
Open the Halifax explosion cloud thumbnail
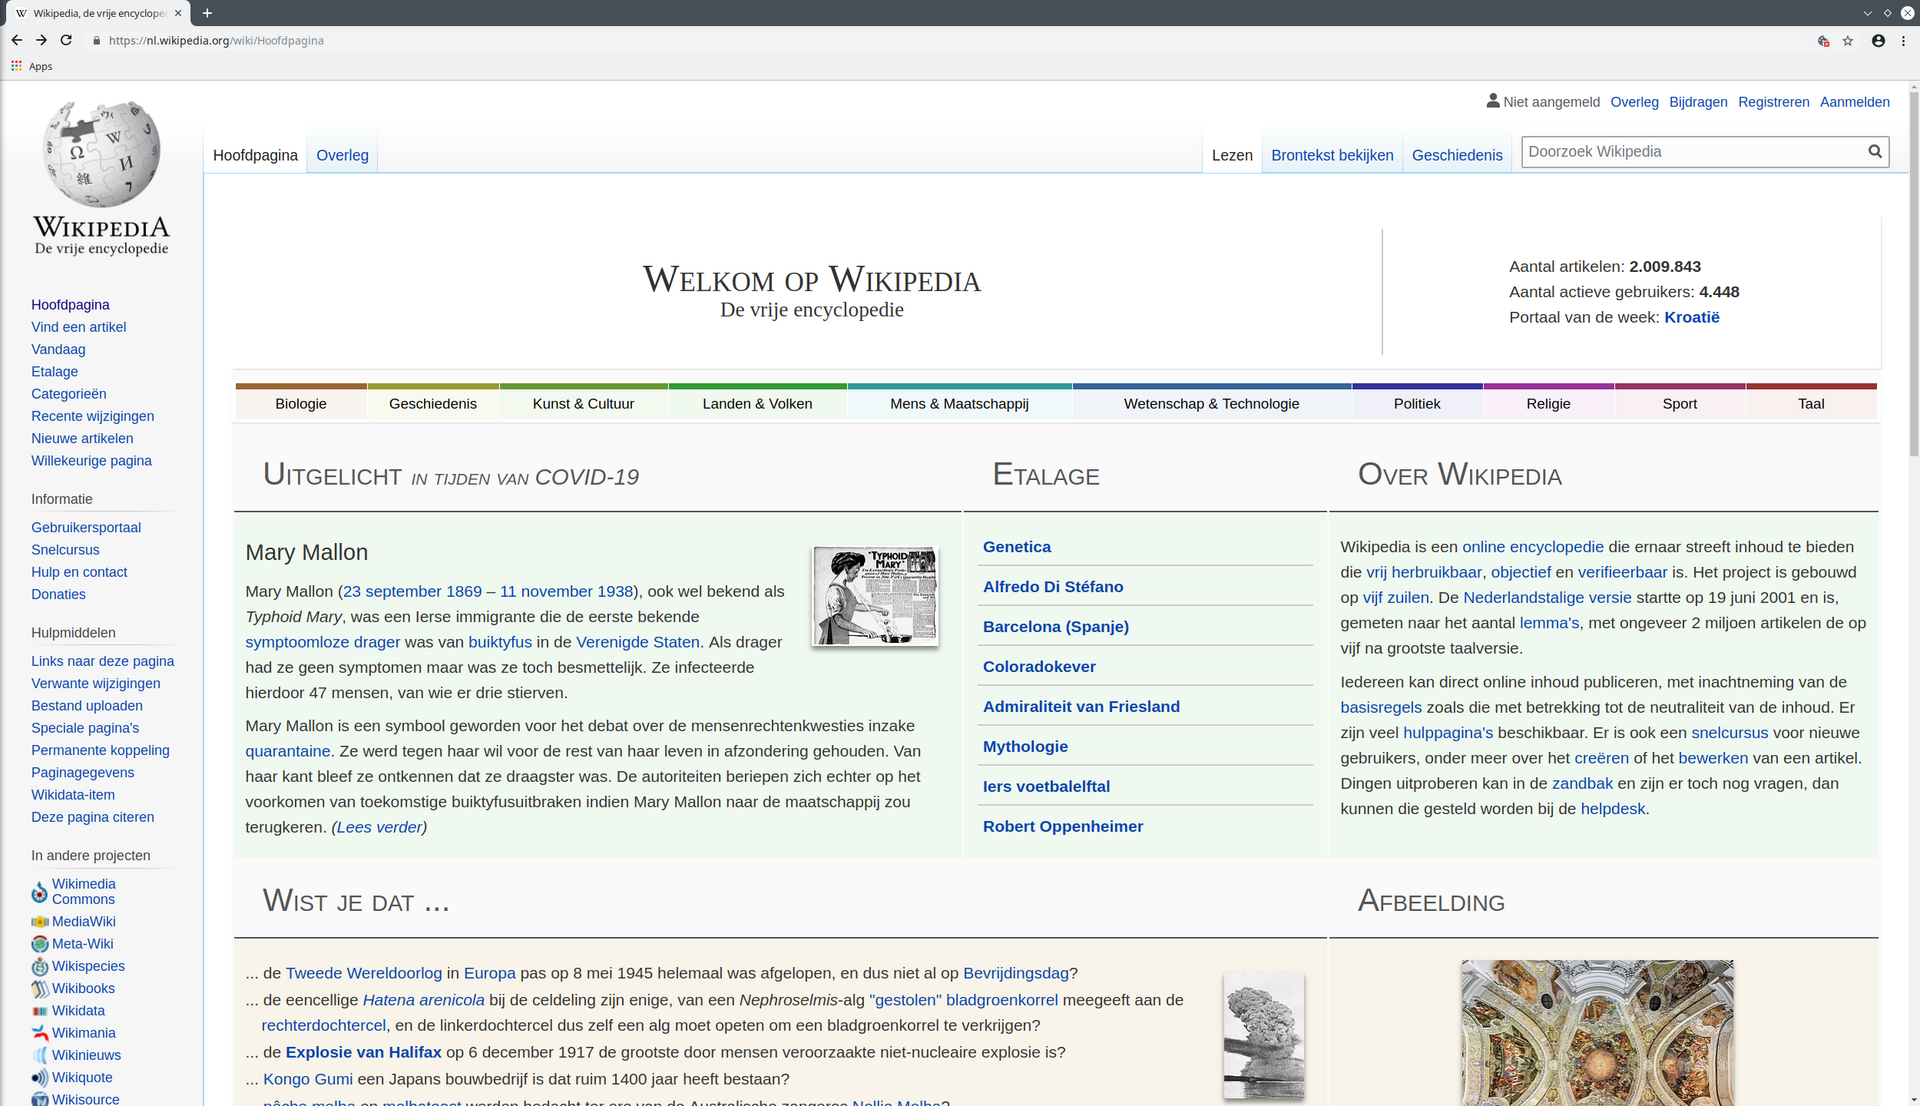point(1264,1035)
